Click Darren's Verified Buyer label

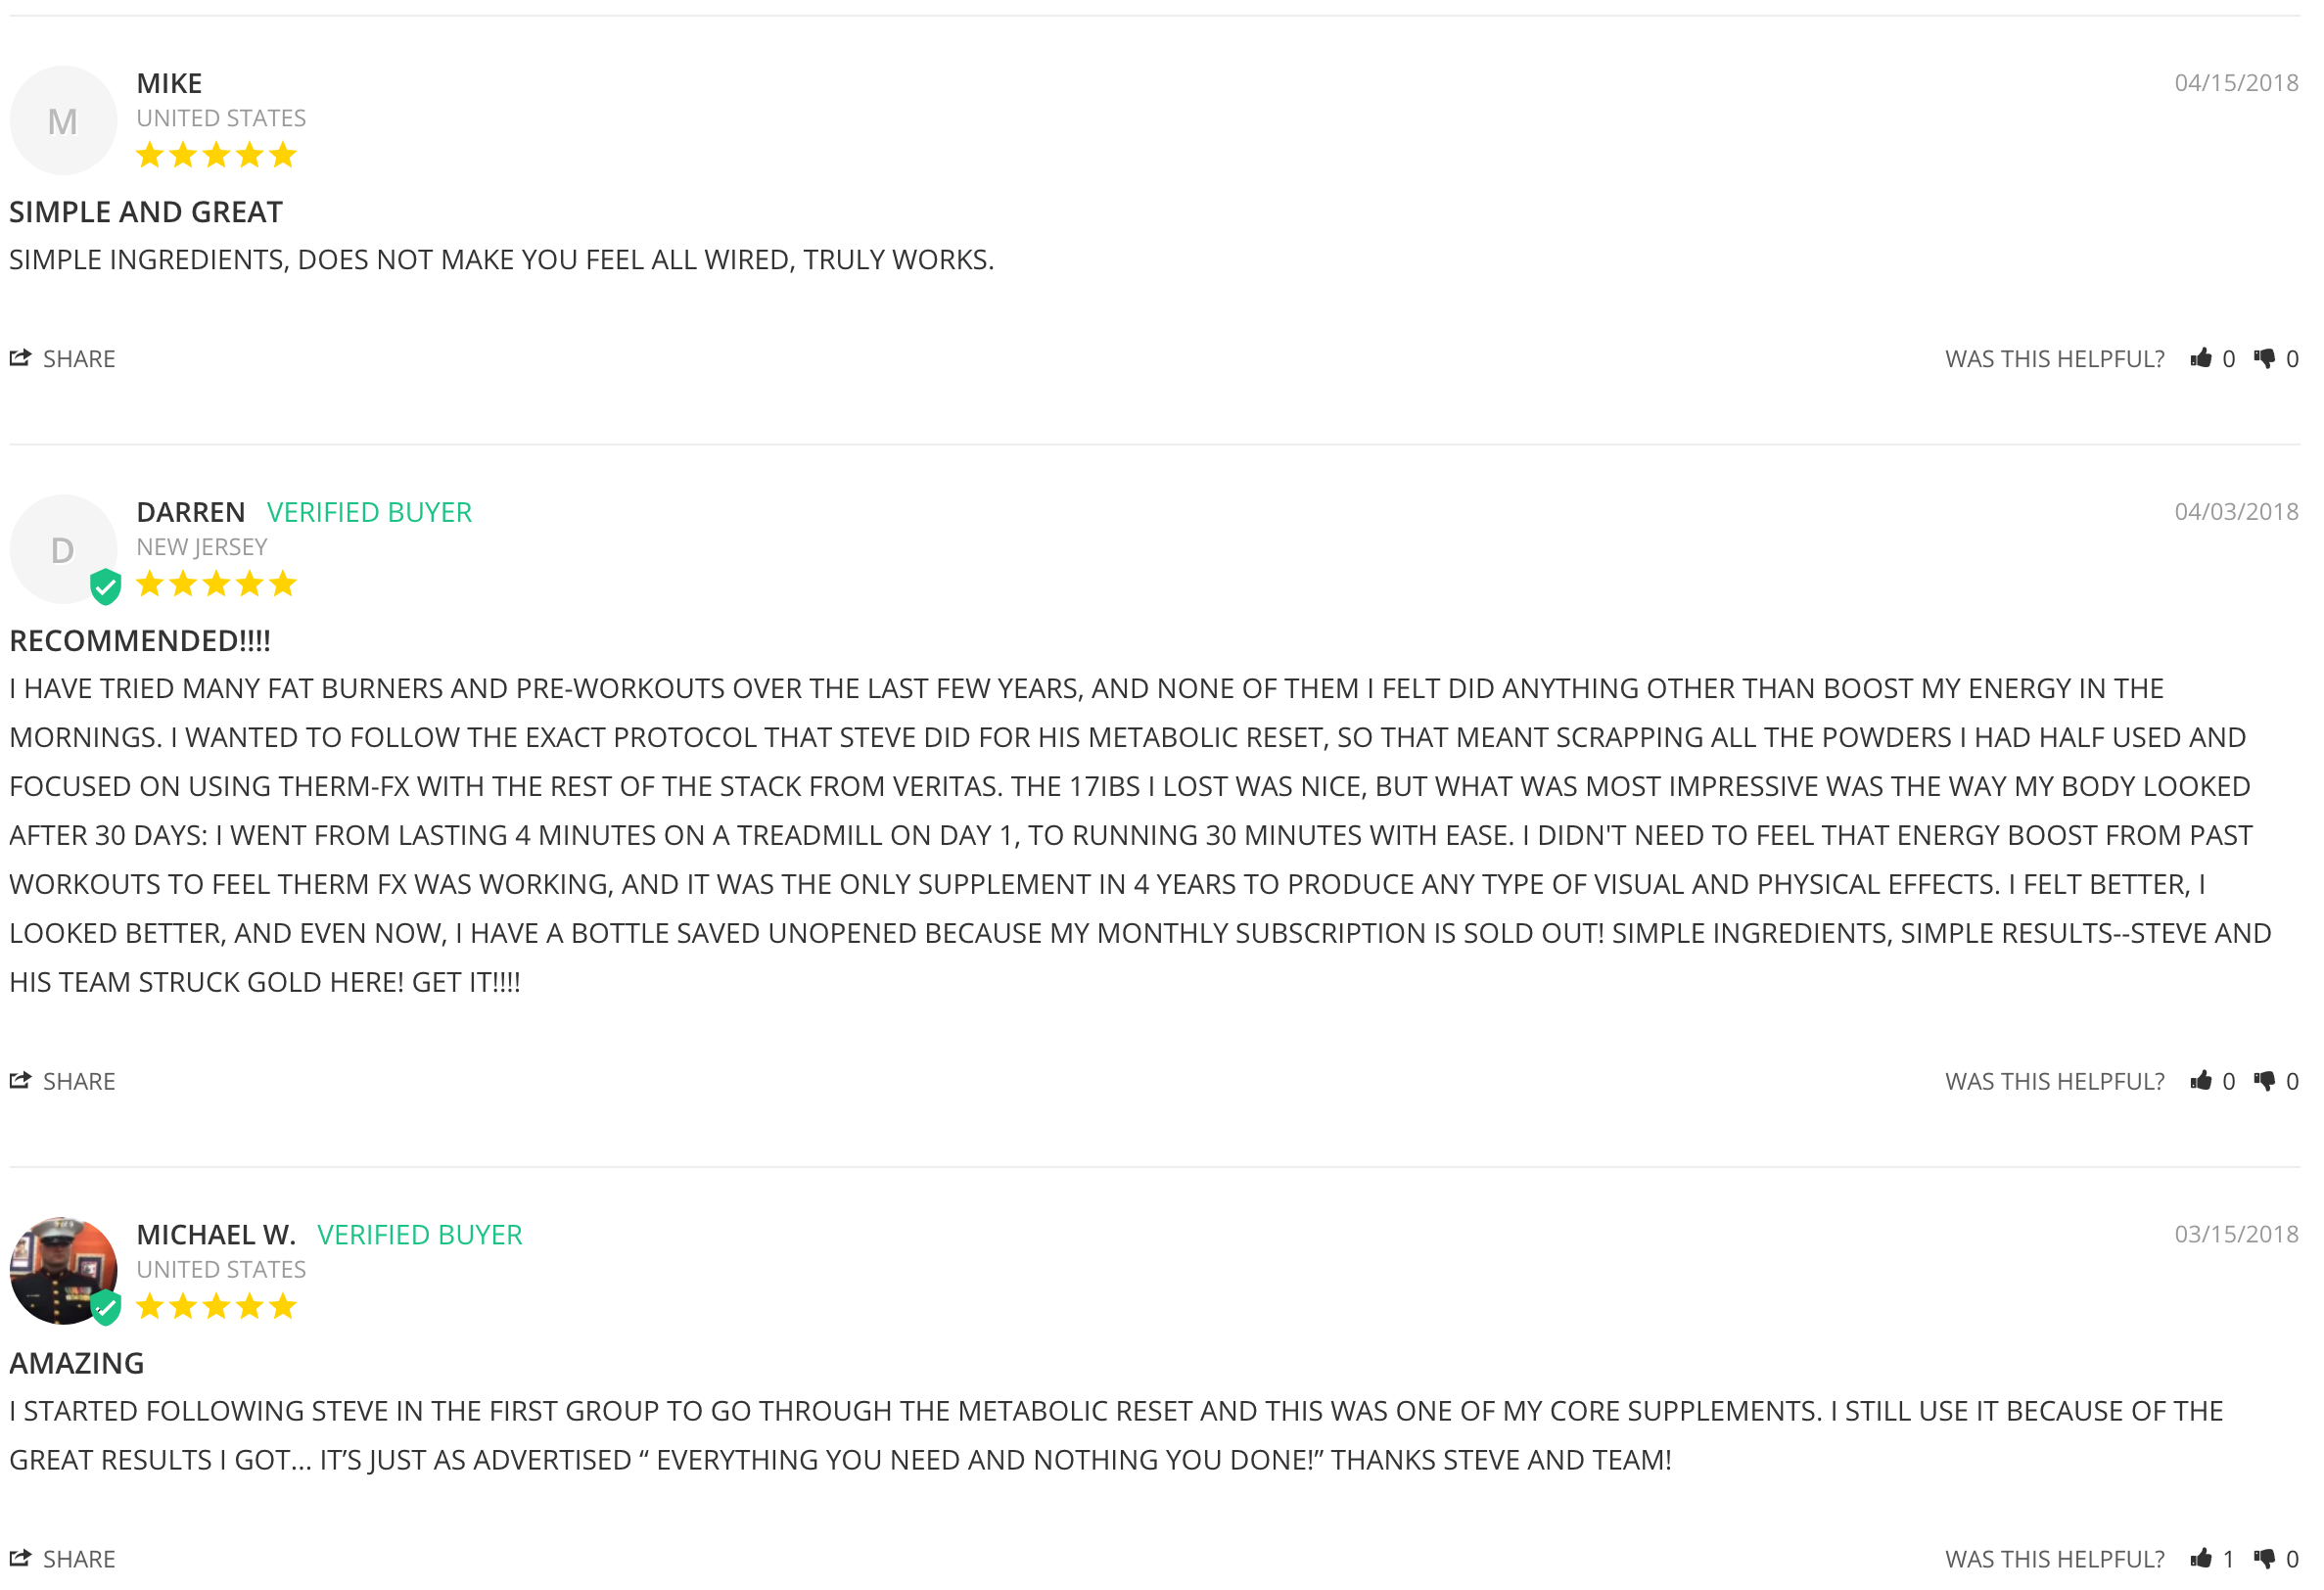click(369, 513)
